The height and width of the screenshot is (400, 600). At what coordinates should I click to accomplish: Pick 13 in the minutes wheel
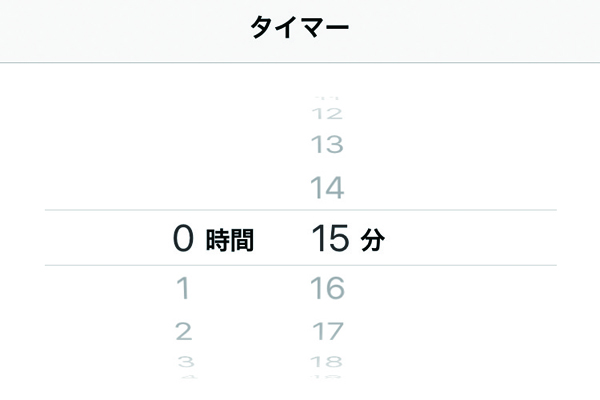[x=327, y=146]
